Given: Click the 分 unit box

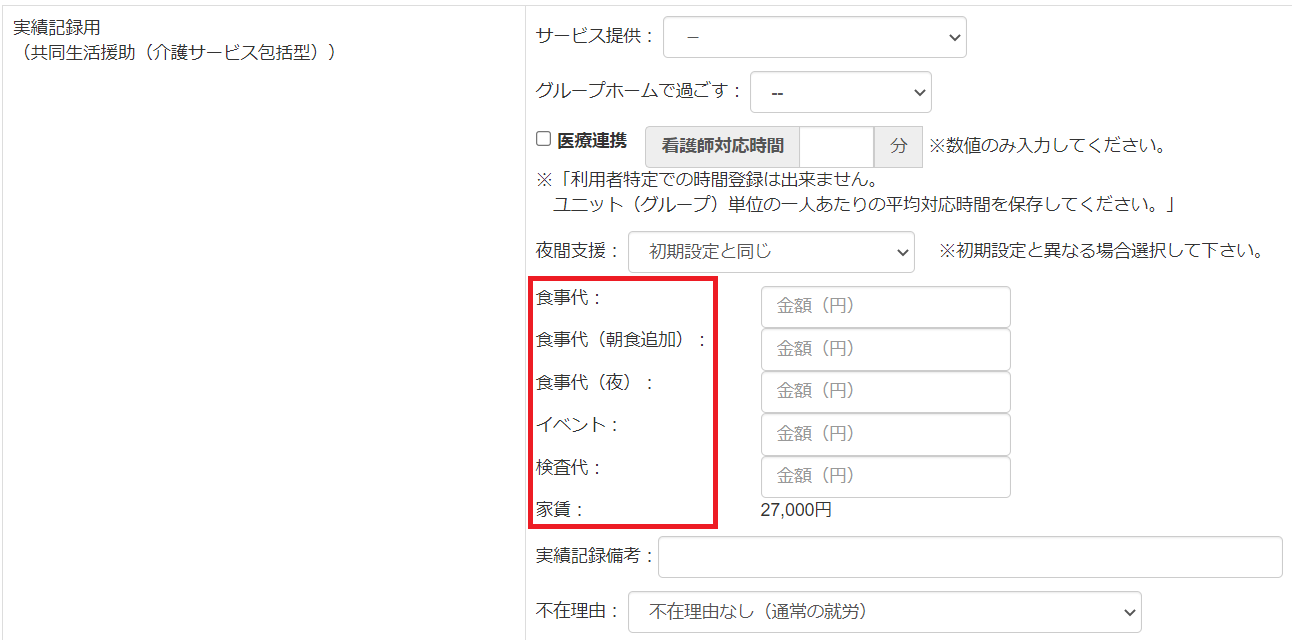Looking at the screenshot, I should 899,146.
